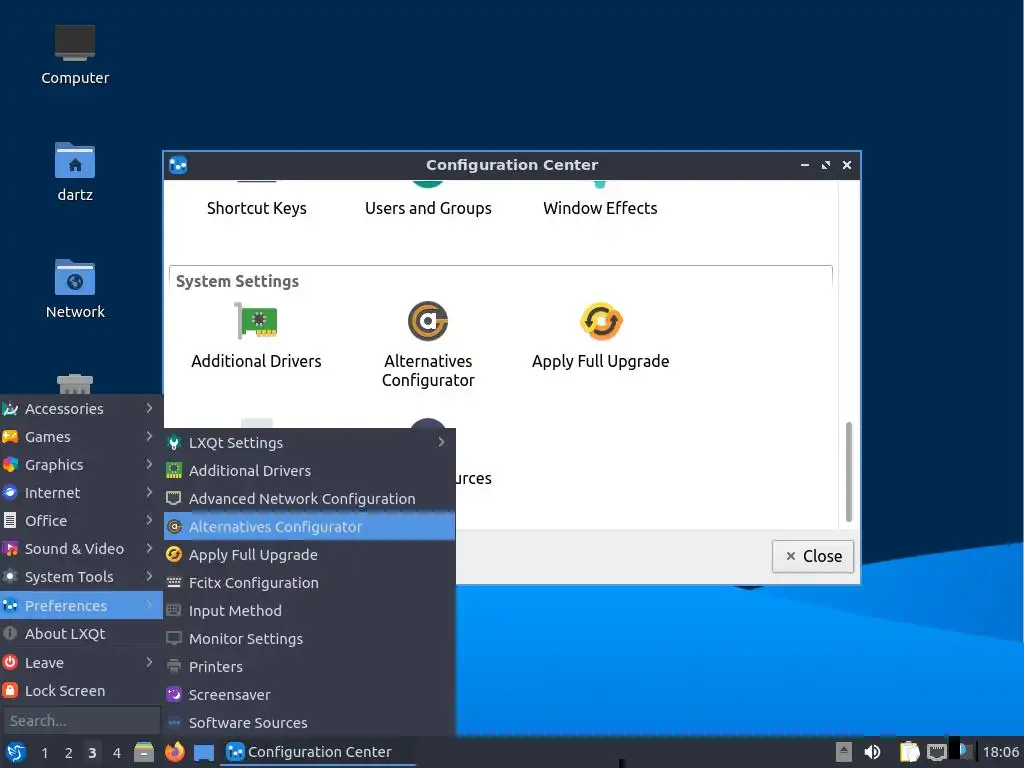This screenshot has width=1024, height=768.
Task: Open the clipboard manager tray icon
Action: [x=909, y=752]
